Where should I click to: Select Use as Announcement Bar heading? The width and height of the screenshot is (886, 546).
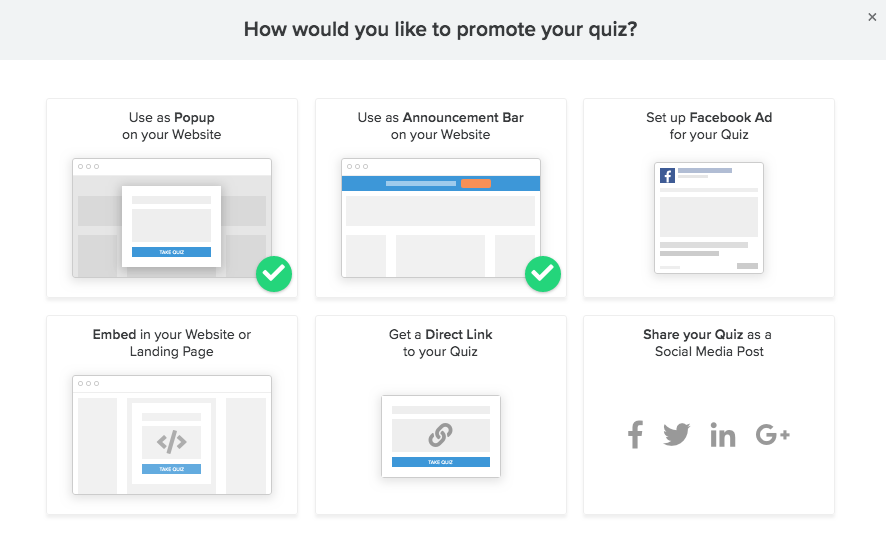(x=441, y=126)
